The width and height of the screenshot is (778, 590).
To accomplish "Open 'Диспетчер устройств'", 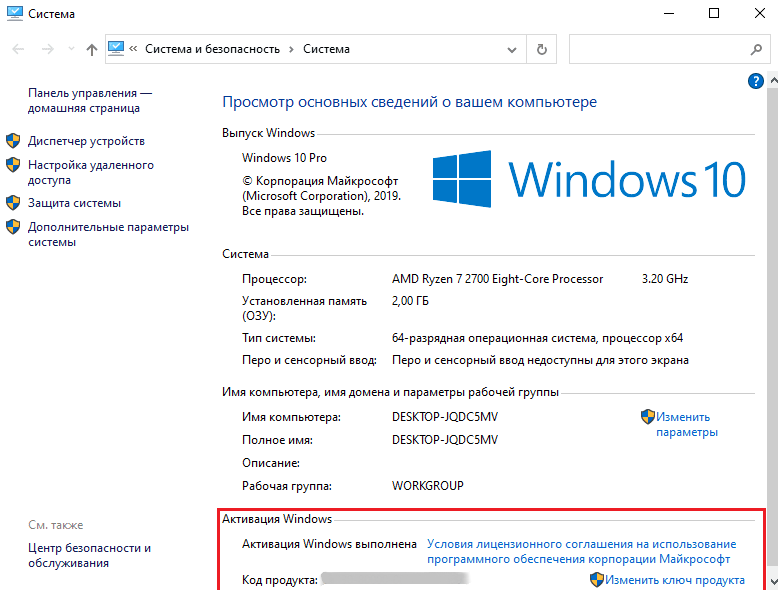I will pos(86,141).
